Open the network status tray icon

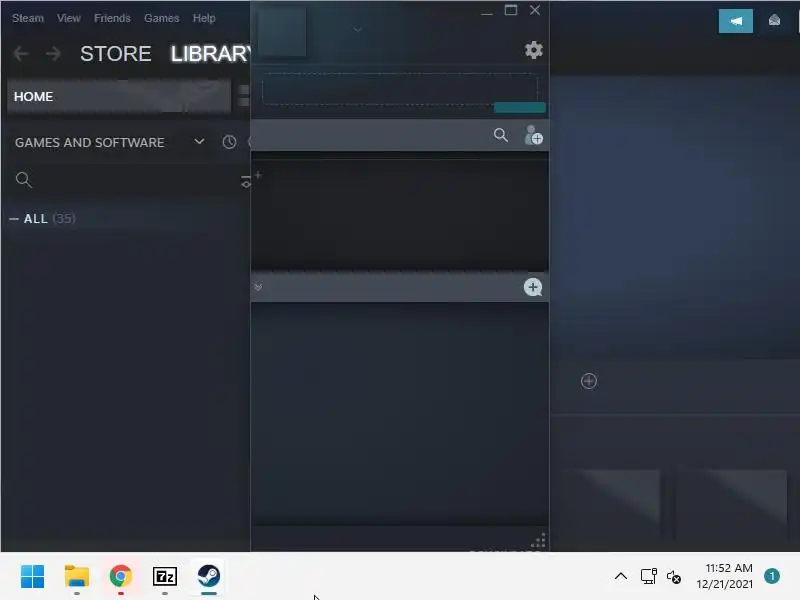point(649,577)
